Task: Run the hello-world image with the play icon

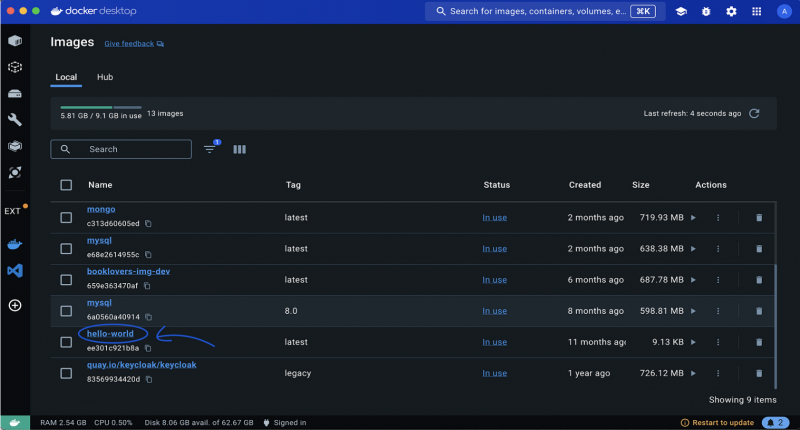Action: (694, 342)
